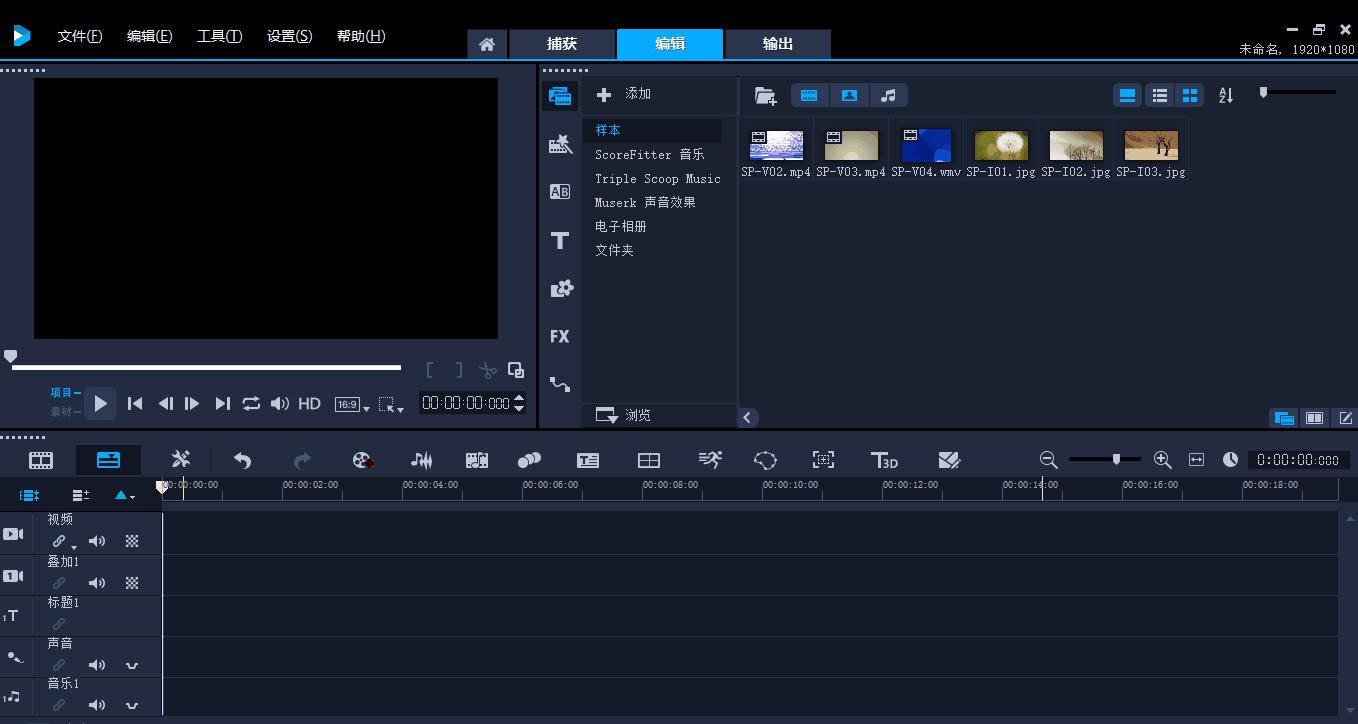This screenshot has width=1358, height=724.
Task: Switch to storyboard view
Action: tap(40, 460)
